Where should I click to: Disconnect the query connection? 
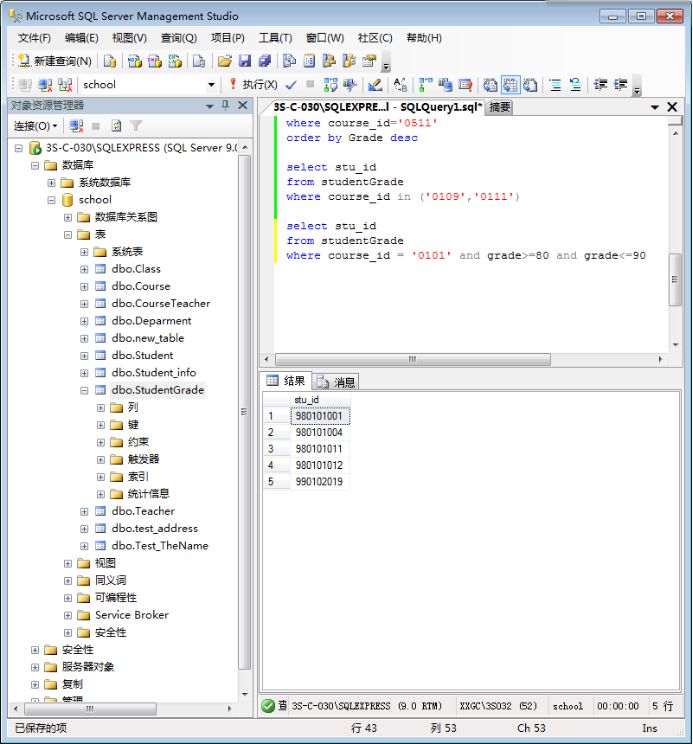46,85
